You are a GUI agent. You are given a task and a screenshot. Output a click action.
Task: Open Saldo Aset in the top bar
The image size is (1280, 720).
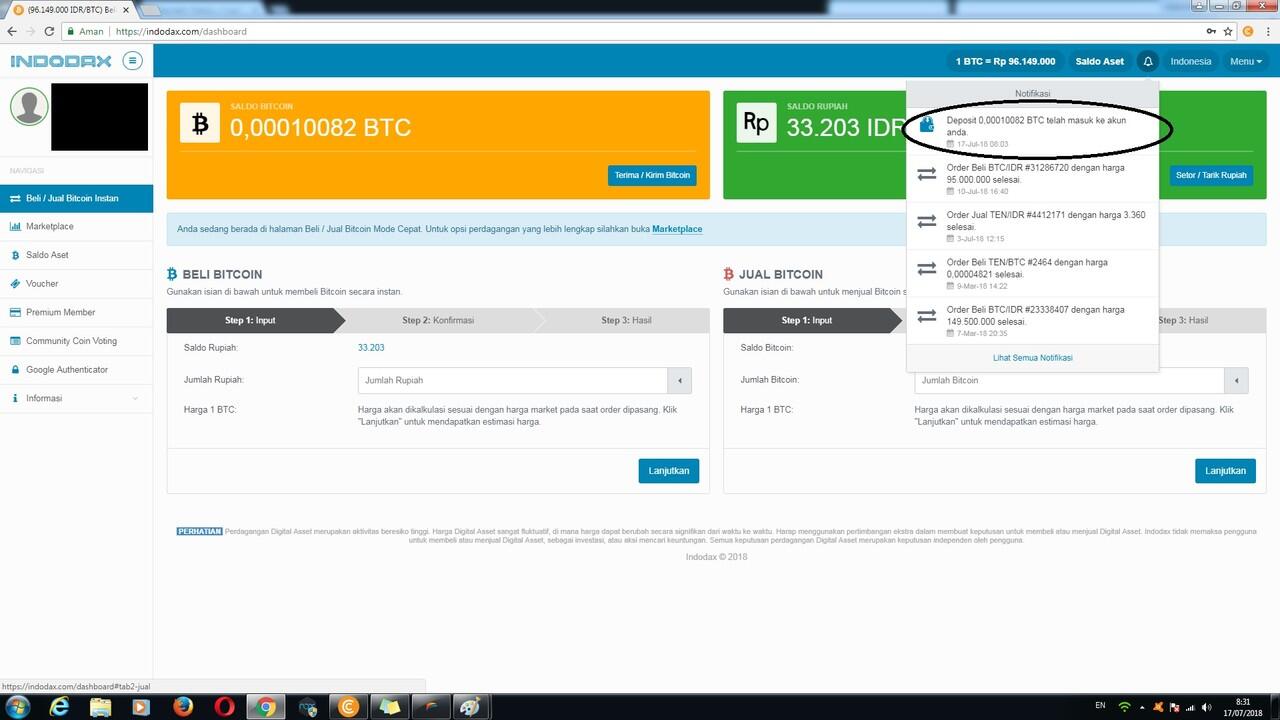pos(1100,61)
